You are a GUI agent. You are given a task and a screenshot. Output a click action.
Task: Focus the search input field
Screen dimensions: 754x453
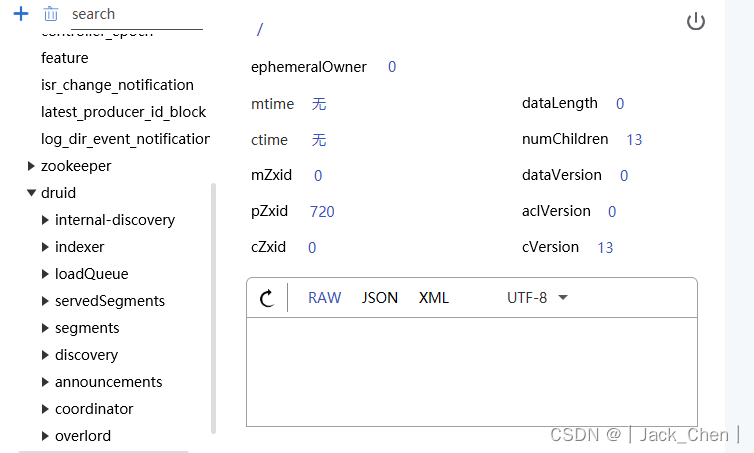click(x=137, y=15)
